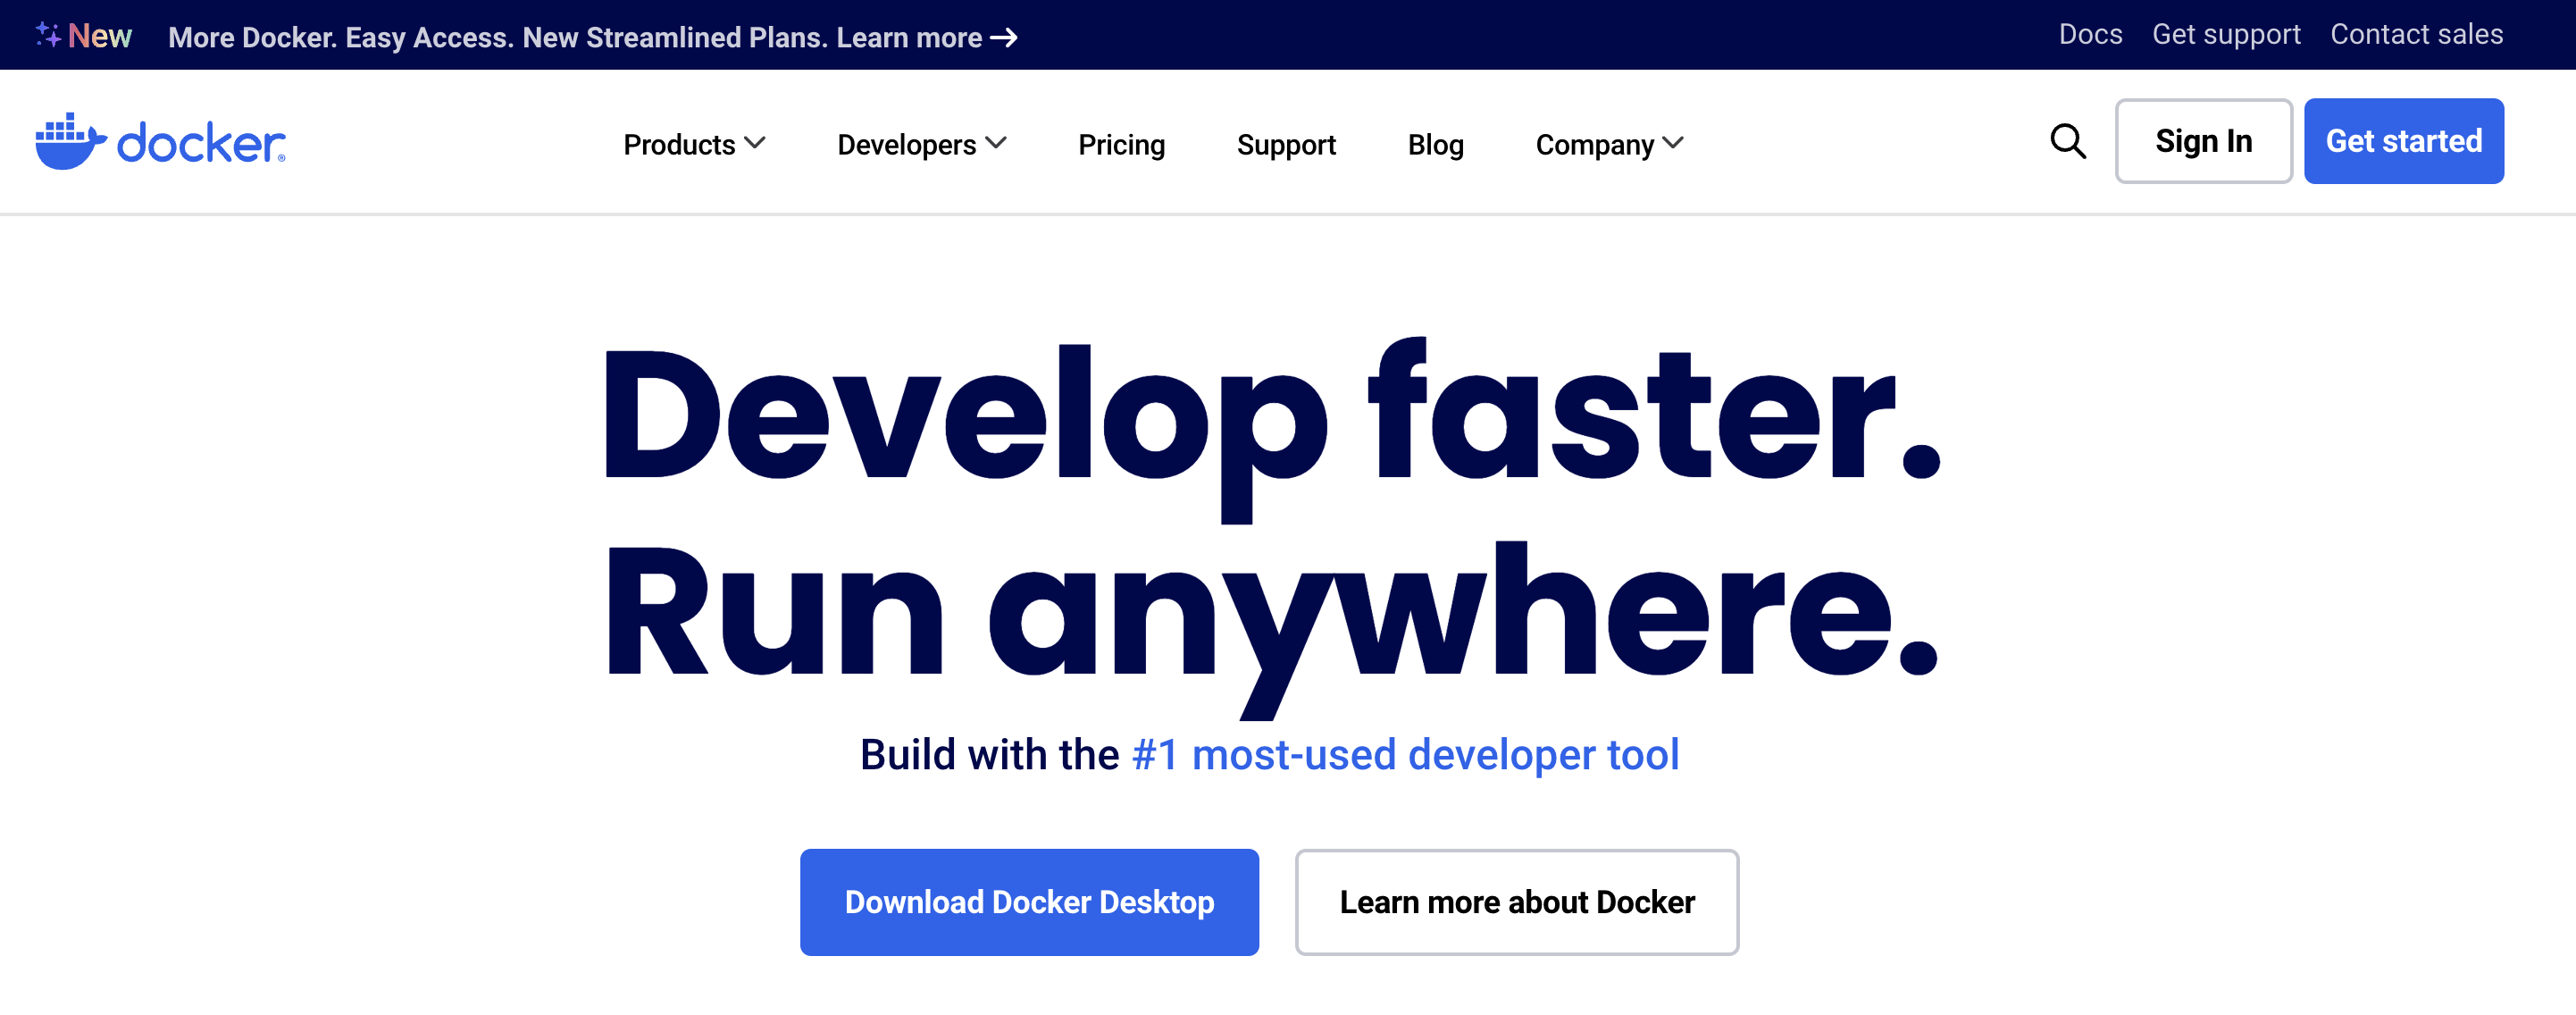This screenshot has width=2576, height=1015.
Task: Click the 'Build with the' text
Action: point(989,755)
